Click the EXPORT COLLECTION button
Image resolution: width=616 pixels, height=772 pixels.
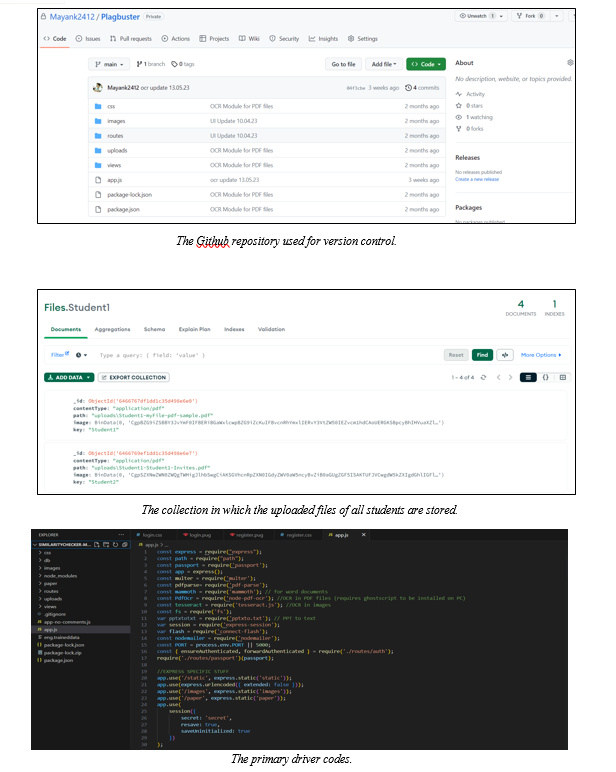pos(133,378)
